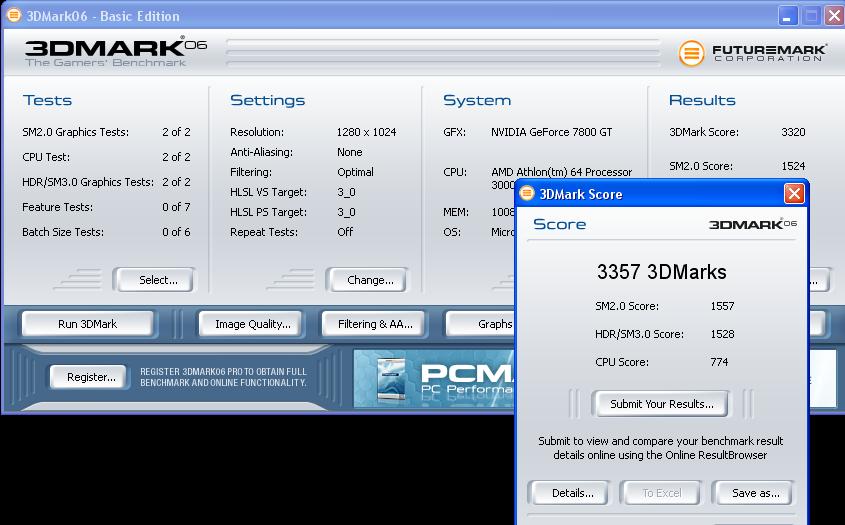The width and height of the screenshot is (845, 525).
Task: Close the 3DMark Score dialog
Action: point(794,194)
